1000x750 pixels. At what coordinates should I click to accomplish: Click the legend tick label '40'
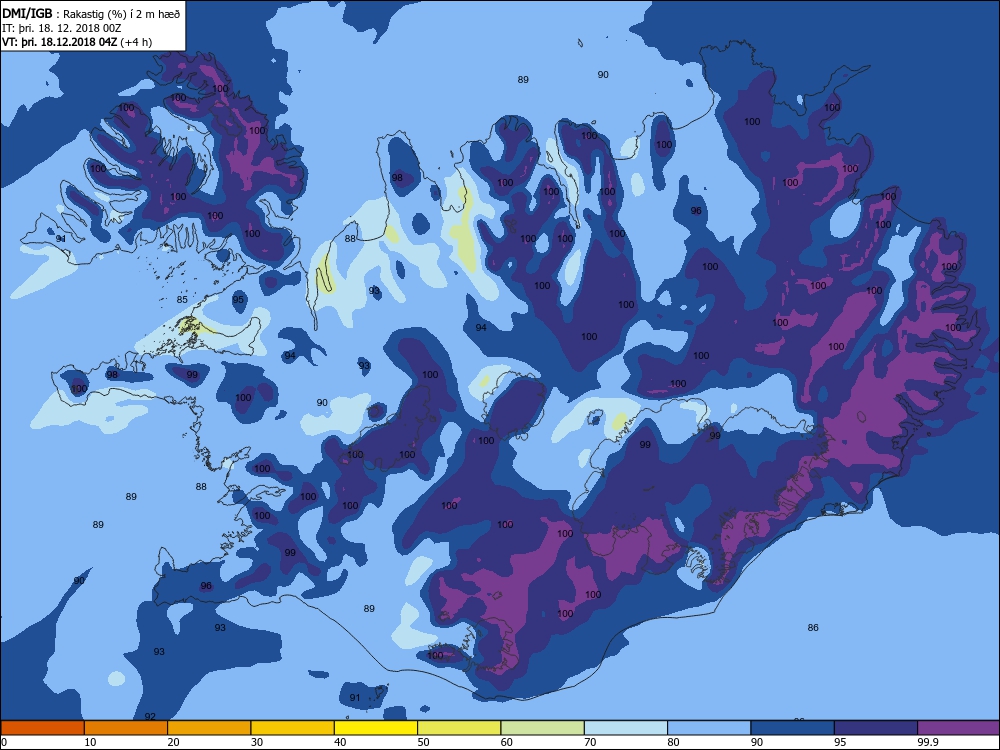tap(341, 742)
